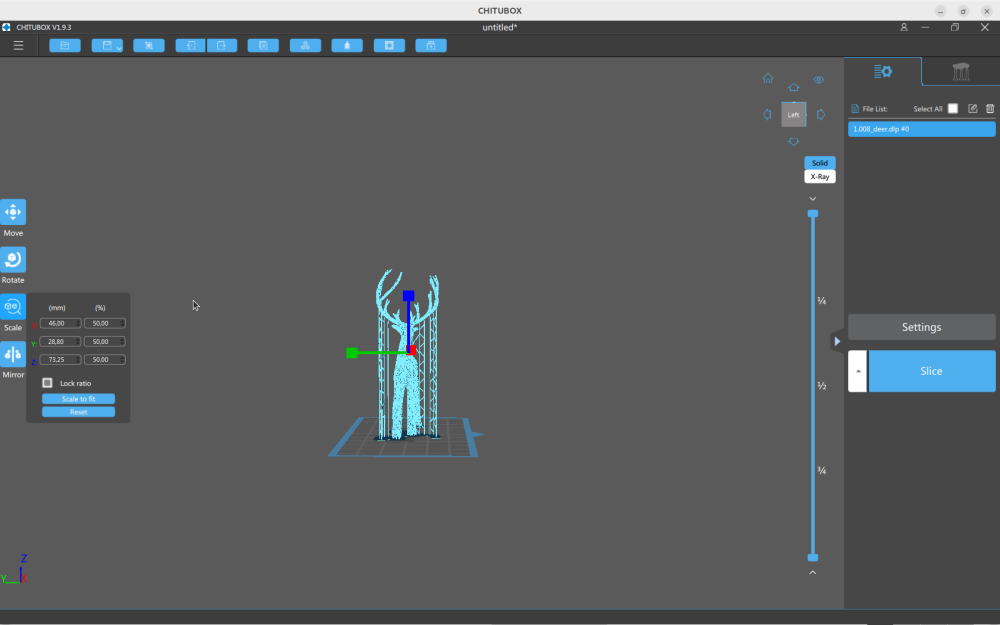The image size is (1000, 625).
Task: Collapse the right panel with side arrow
Action: [x=837, y=341]
